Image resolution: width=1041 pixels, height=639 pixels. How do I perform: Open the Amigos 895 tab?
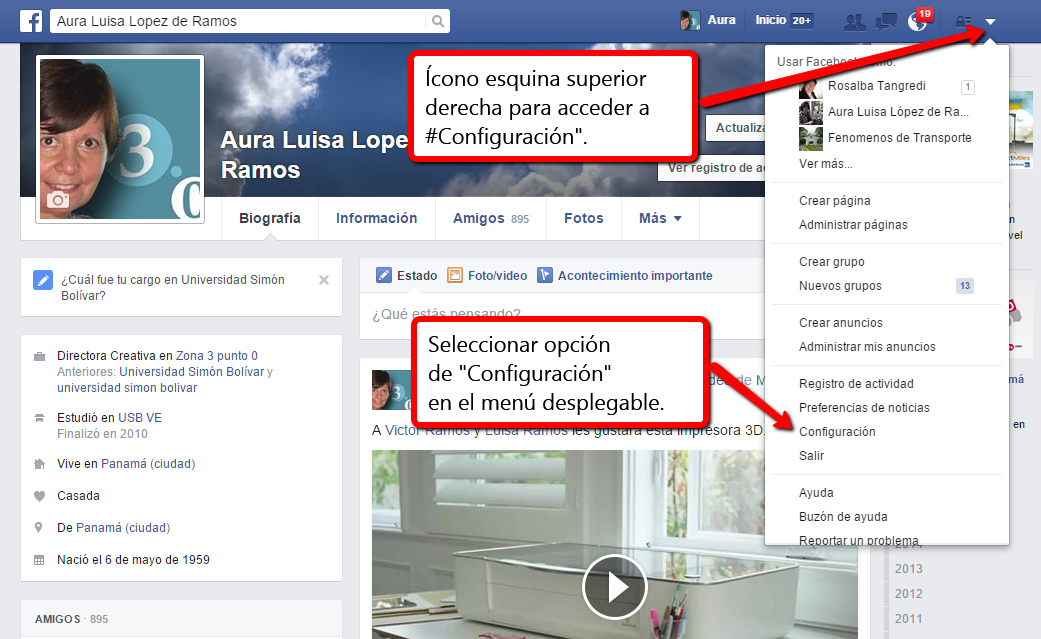(x=491, y=219)
